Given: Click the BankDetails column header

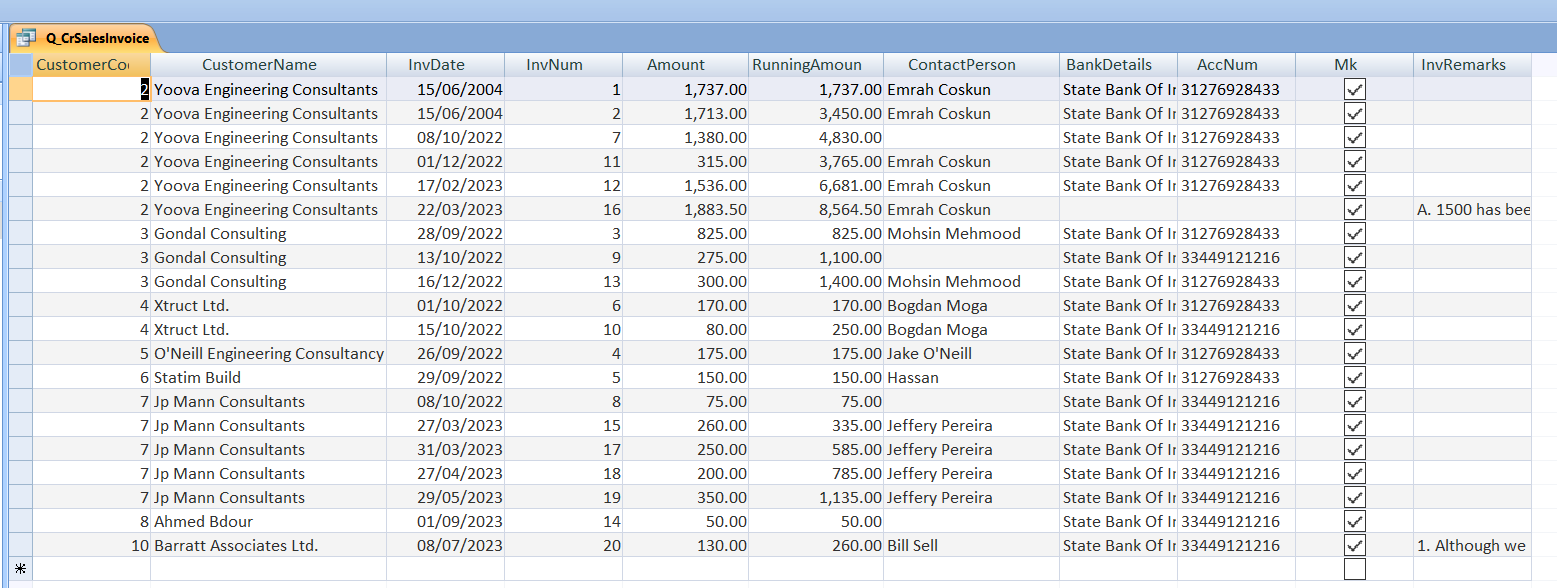Looking at the screenshot, I should click(1108, 65).
